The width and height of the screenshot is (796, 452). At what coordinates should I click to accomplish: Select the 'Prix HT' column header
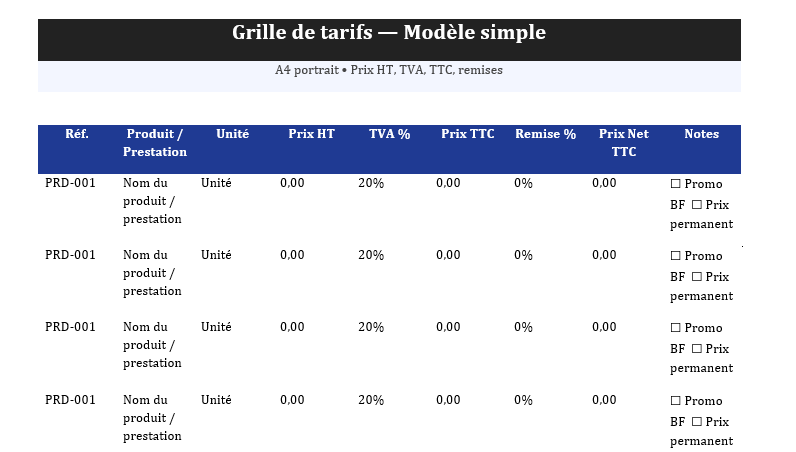311,134
